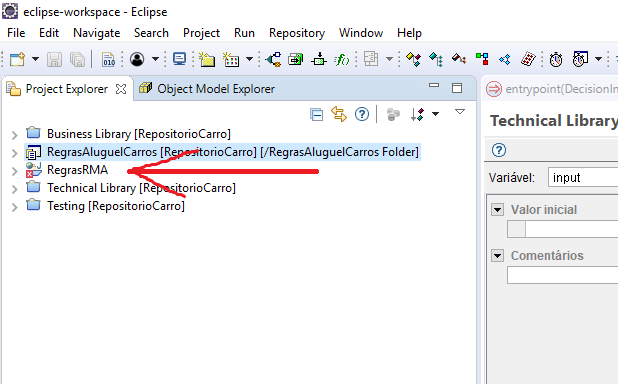Click the window with green arrow icon
Screen dimensions: 618x384
296,60
